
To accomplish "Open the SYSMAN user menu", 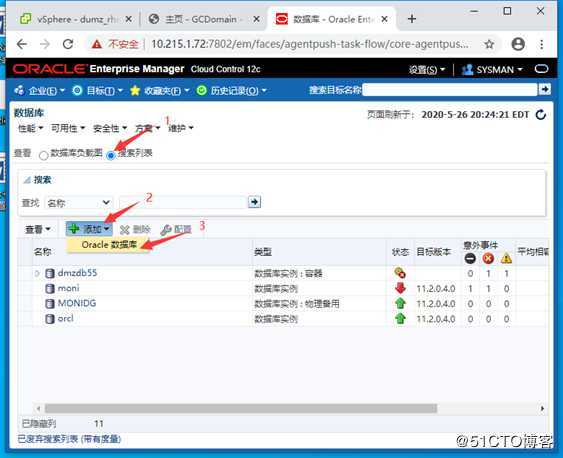I will tap(492, 69).
